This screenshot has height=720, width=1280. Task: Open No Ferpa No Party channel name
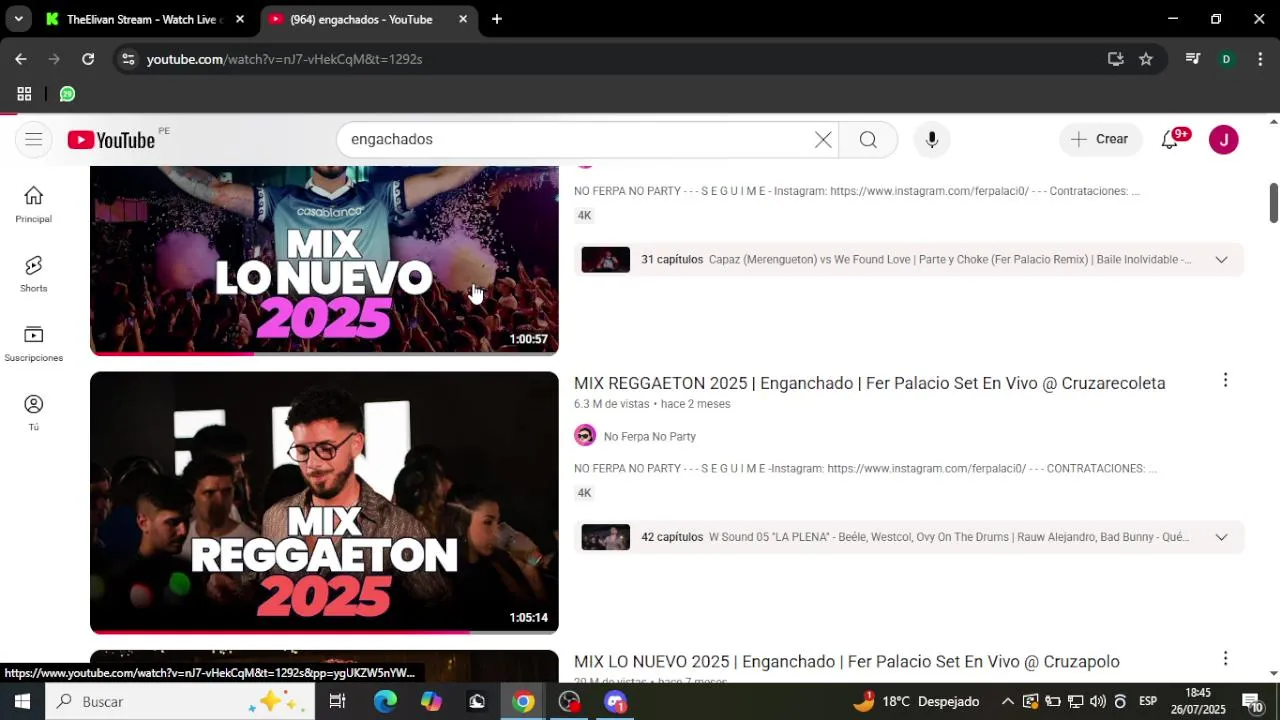650,437
